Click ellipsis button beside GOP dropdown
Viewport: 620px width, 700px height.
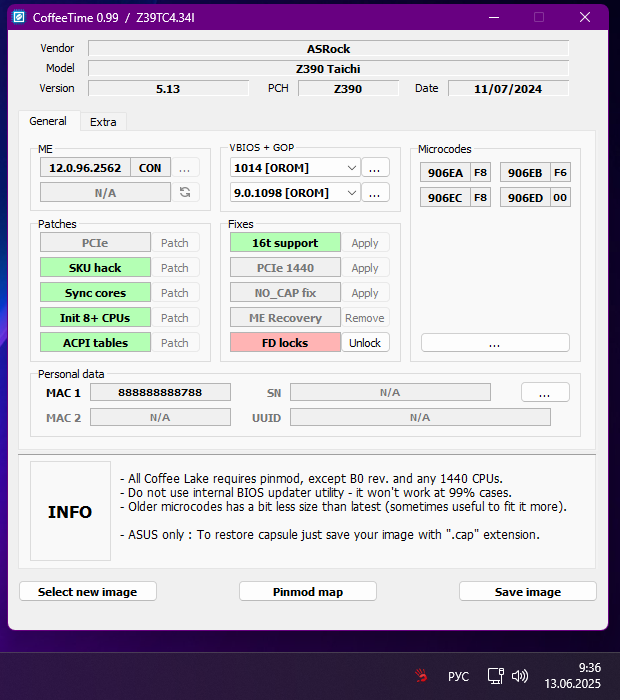point(375,193)
